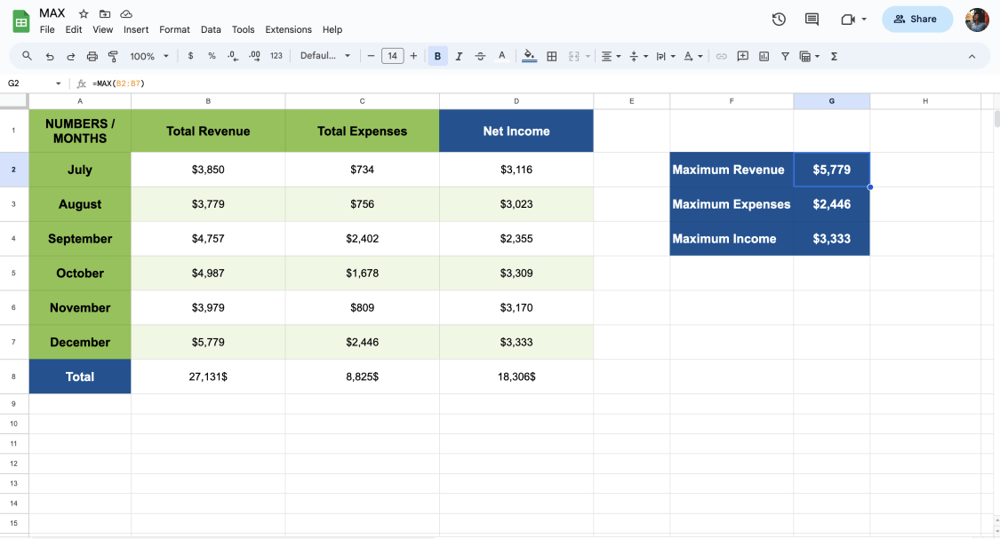The image size is (1000, 539).
Task: Star the MAX document
Action: (84, 14)
